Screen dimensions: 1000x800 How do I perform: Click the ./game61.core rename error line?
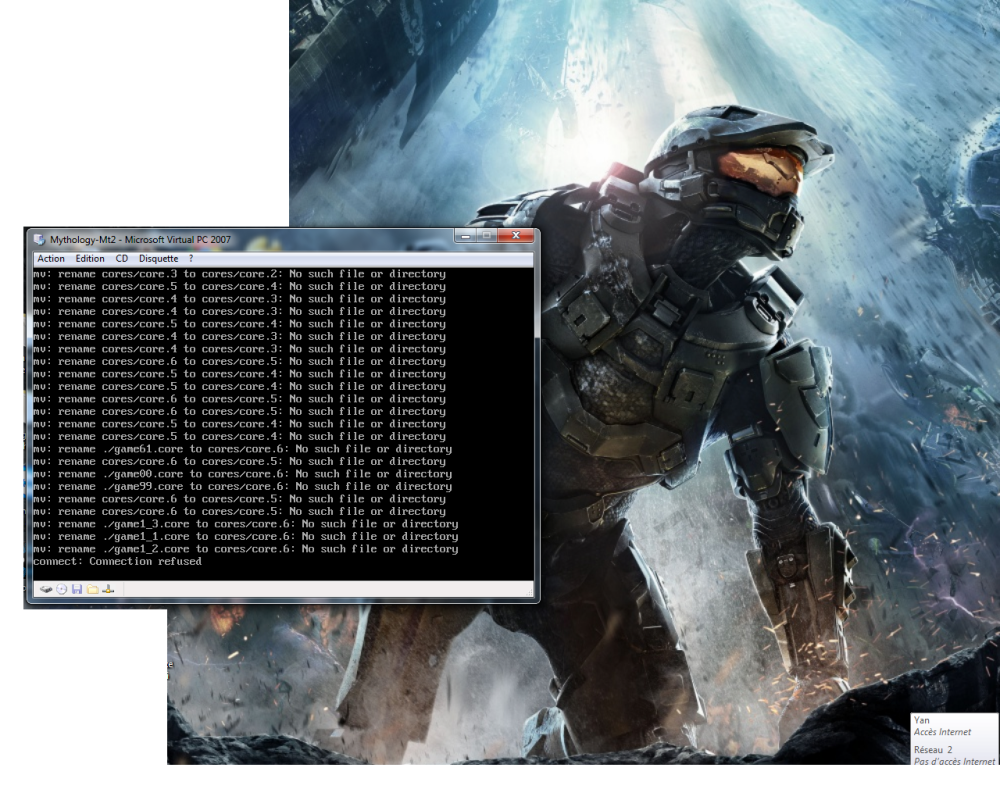(242, 449)
